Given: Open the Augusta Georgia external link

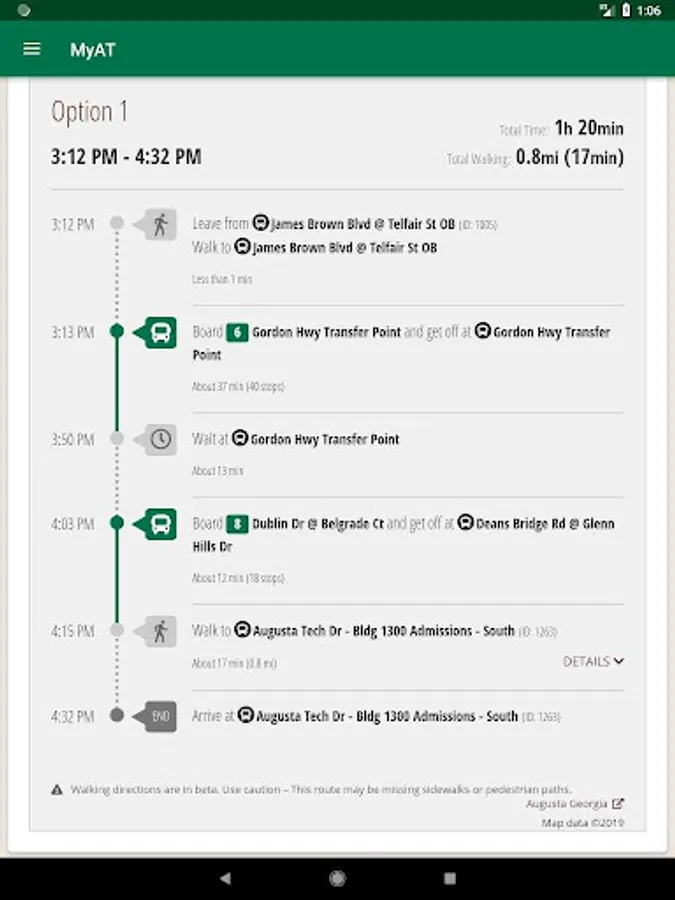Looking at the screenshot, I should pos(576,803).
